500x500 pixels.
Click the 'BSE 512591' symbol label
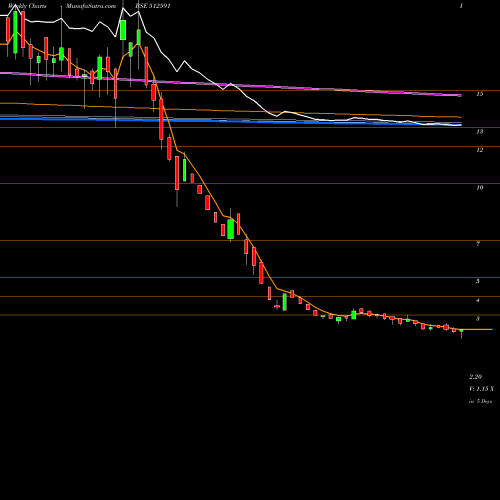[154, 6]
